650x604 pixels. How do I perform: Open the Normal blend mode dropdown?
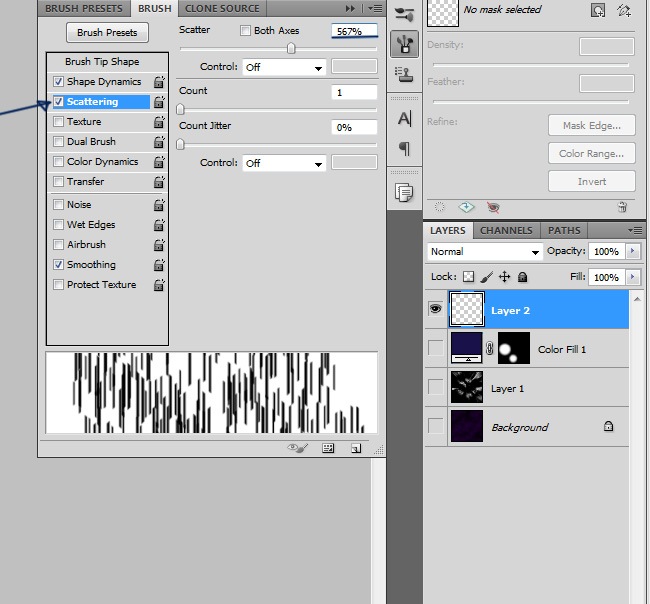point(485,252)
